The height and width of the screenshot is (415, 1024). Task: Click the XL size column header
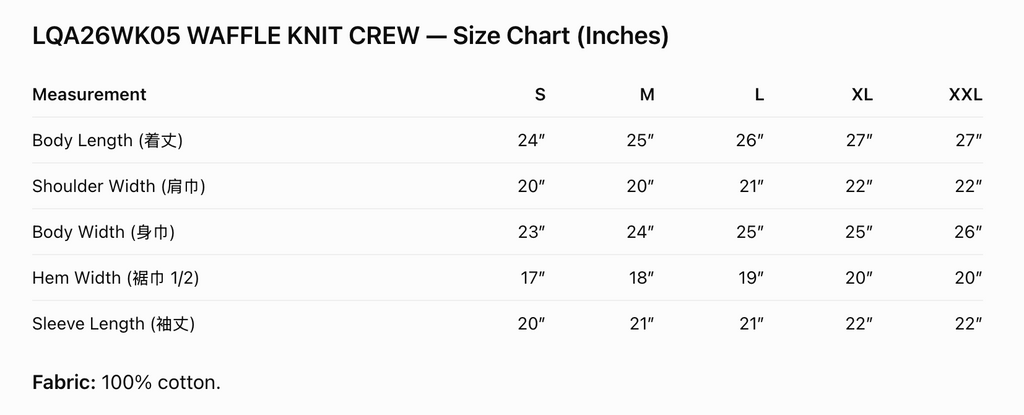pyautogui.click(x=862, y=95)
